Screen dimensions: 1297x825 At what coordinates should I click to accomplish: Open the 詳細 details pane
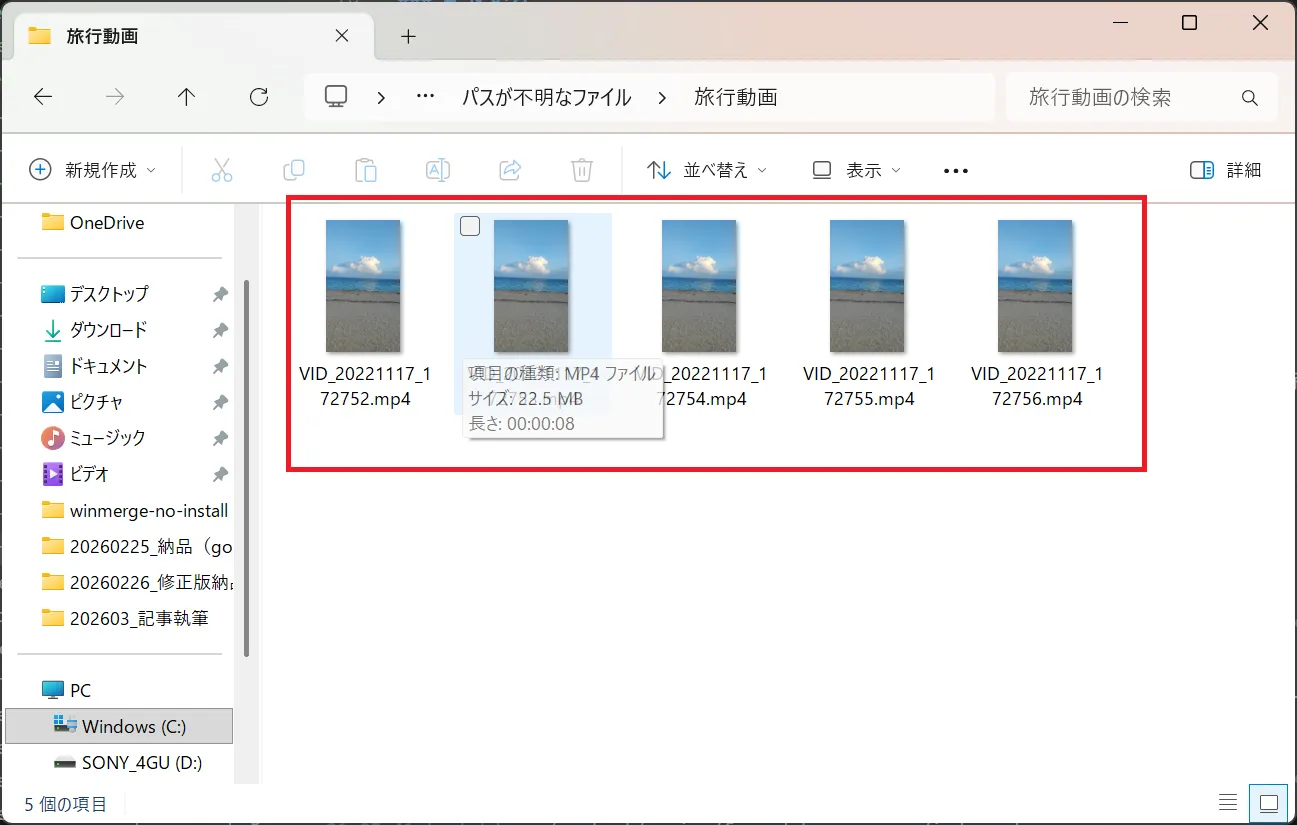pos(1225,170)
